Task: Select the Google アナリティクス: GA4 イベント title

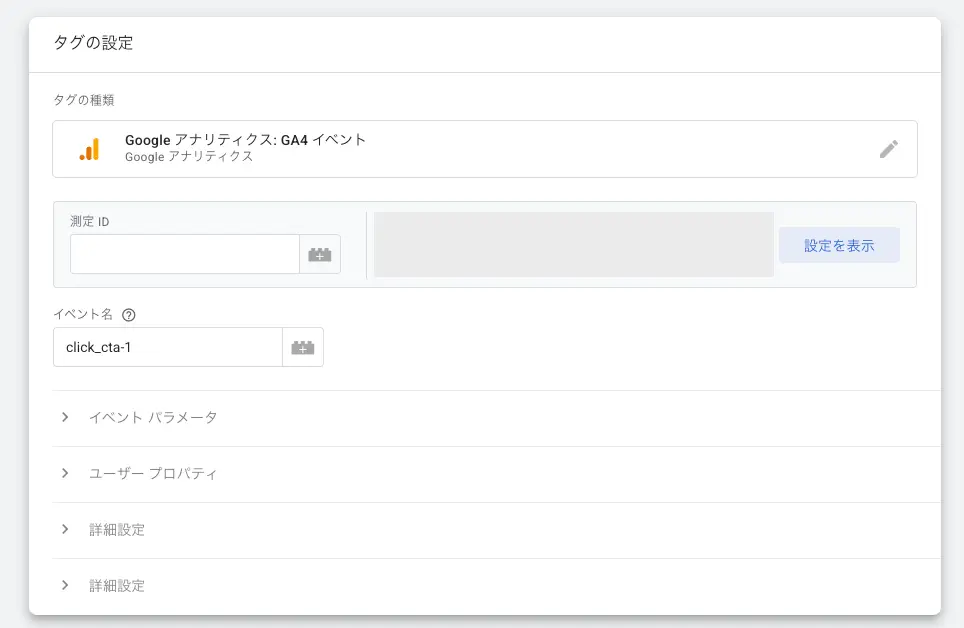Action: [245, 140]
